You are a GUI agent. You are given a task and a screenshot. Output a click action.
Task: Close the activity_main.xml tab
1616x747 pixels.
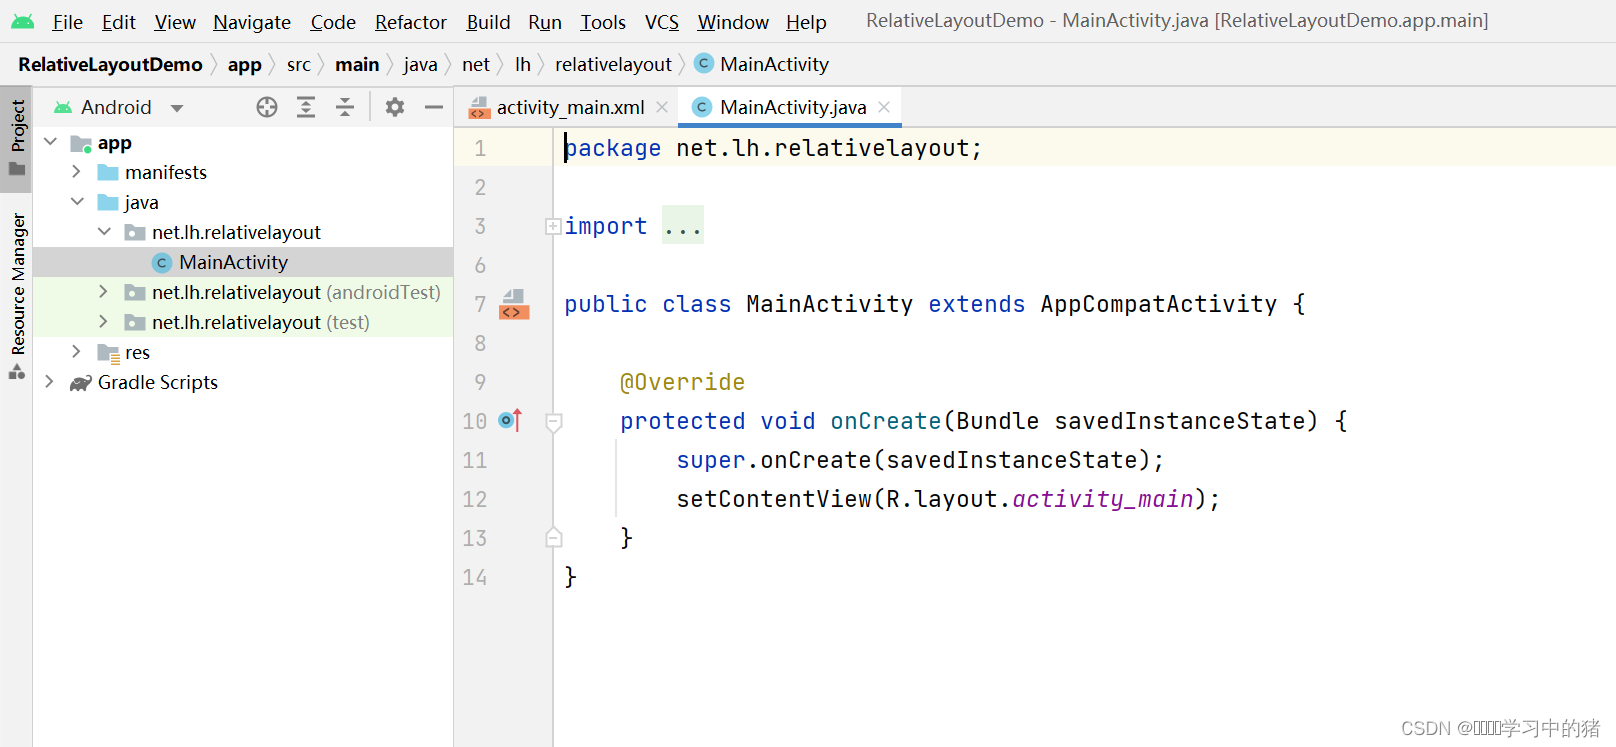pyautogui.click(x=662, y=107)
